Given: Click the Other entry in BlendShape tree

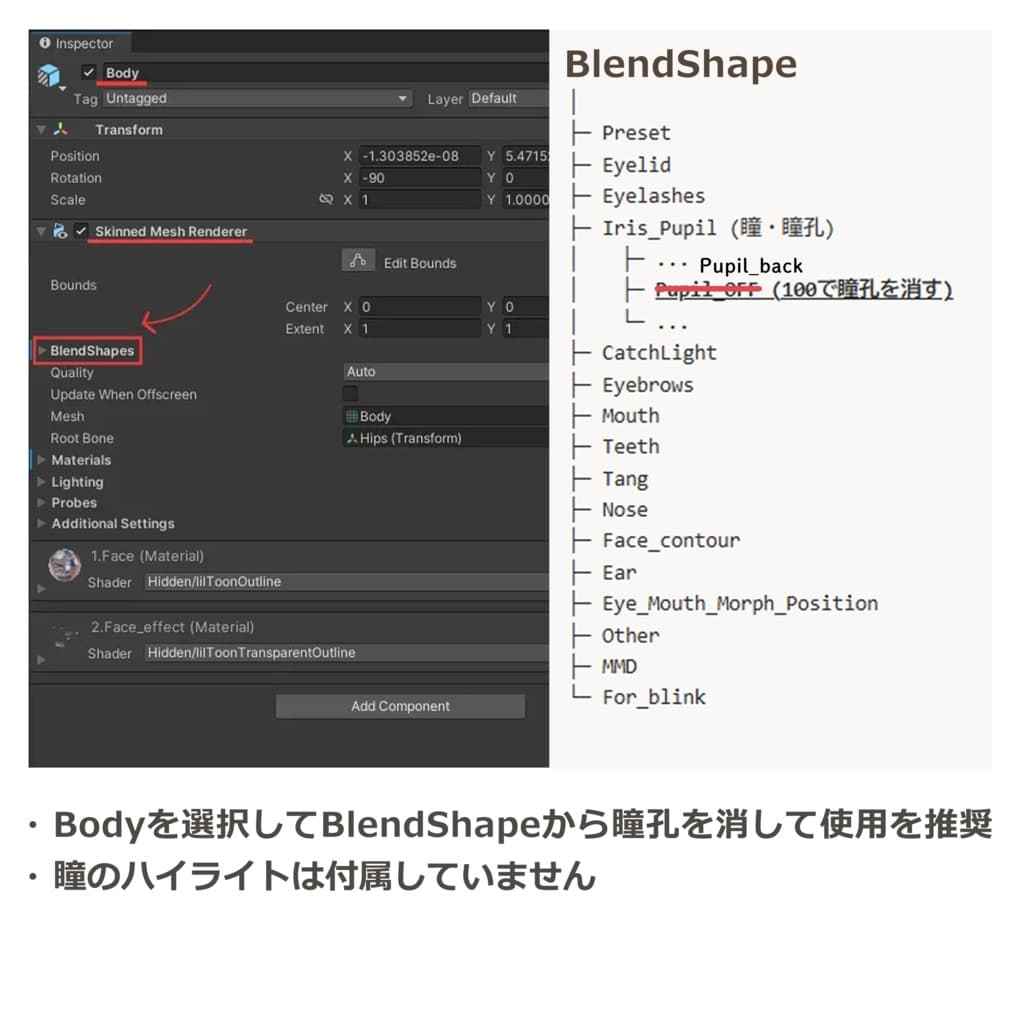Looking at the screenshot, I should click(x=630, y=635).
